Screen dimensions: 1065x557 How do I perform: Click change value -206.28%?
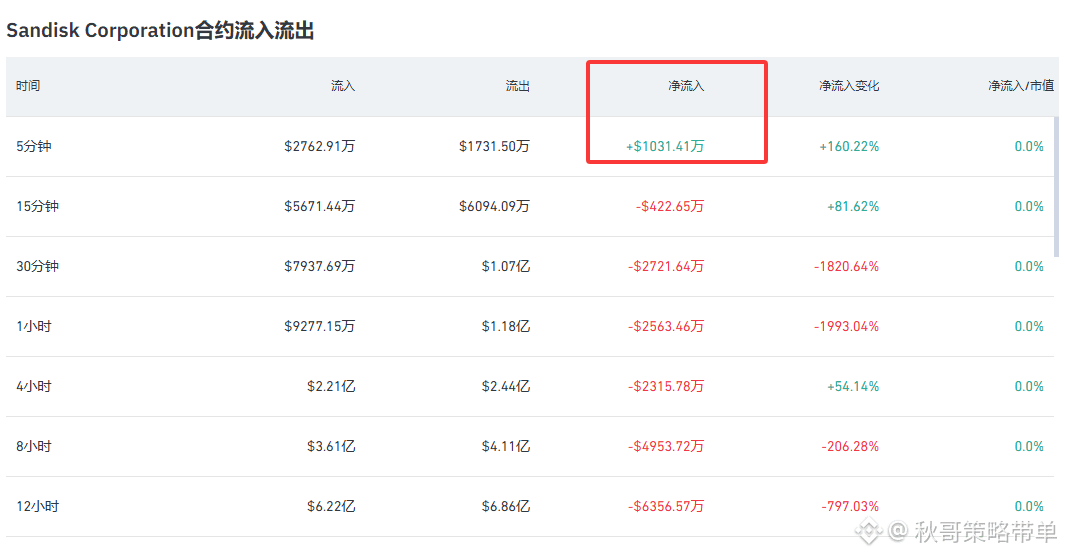(x=850, y=446)
